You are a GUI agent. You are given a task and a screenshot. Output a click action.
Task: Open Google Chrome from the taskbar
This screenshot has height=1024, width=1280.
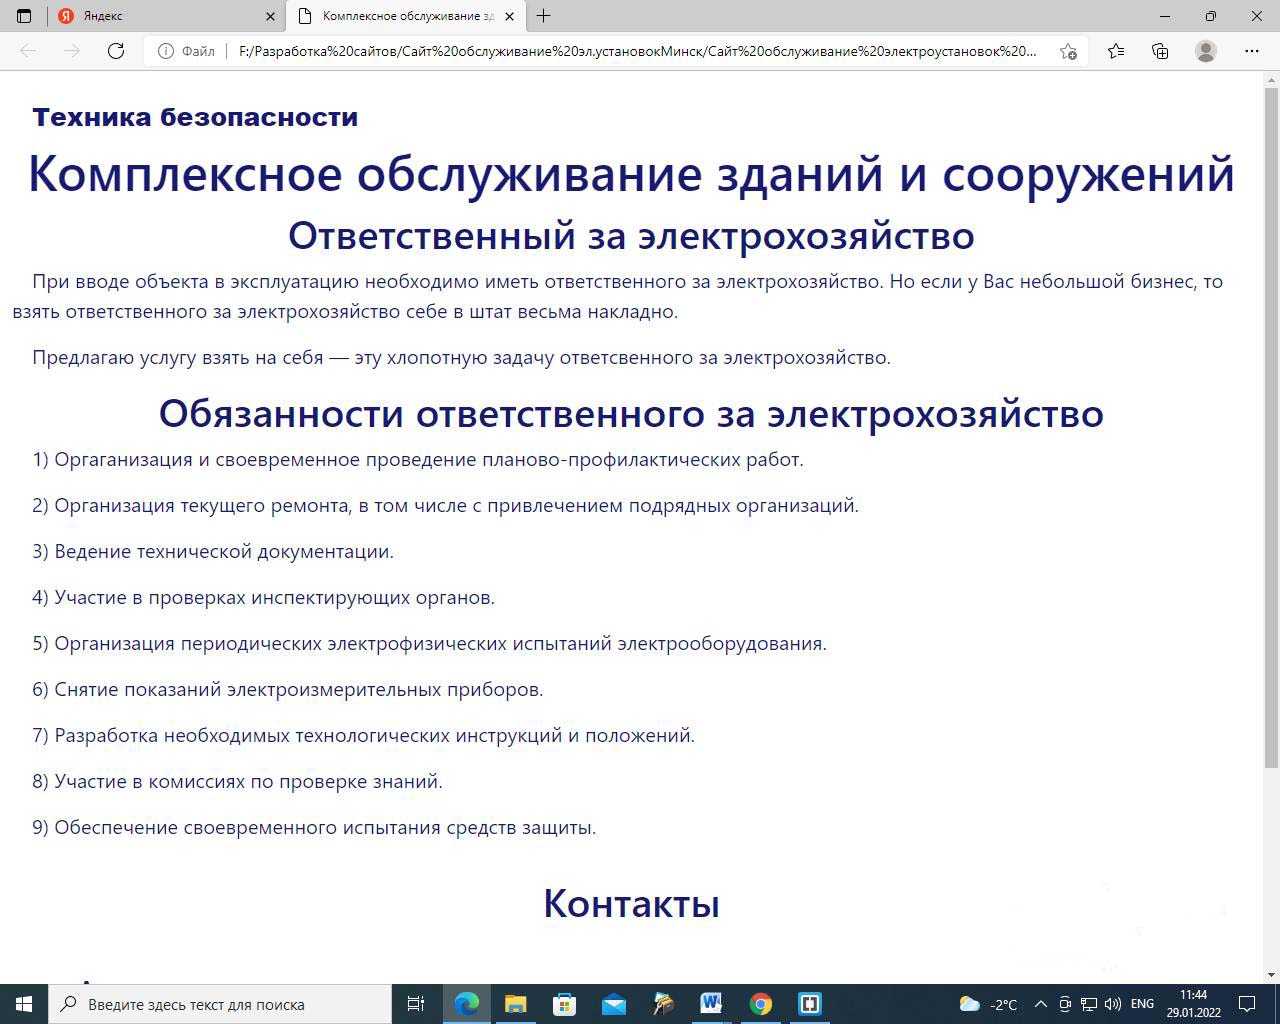click(x=761, y=1004)
